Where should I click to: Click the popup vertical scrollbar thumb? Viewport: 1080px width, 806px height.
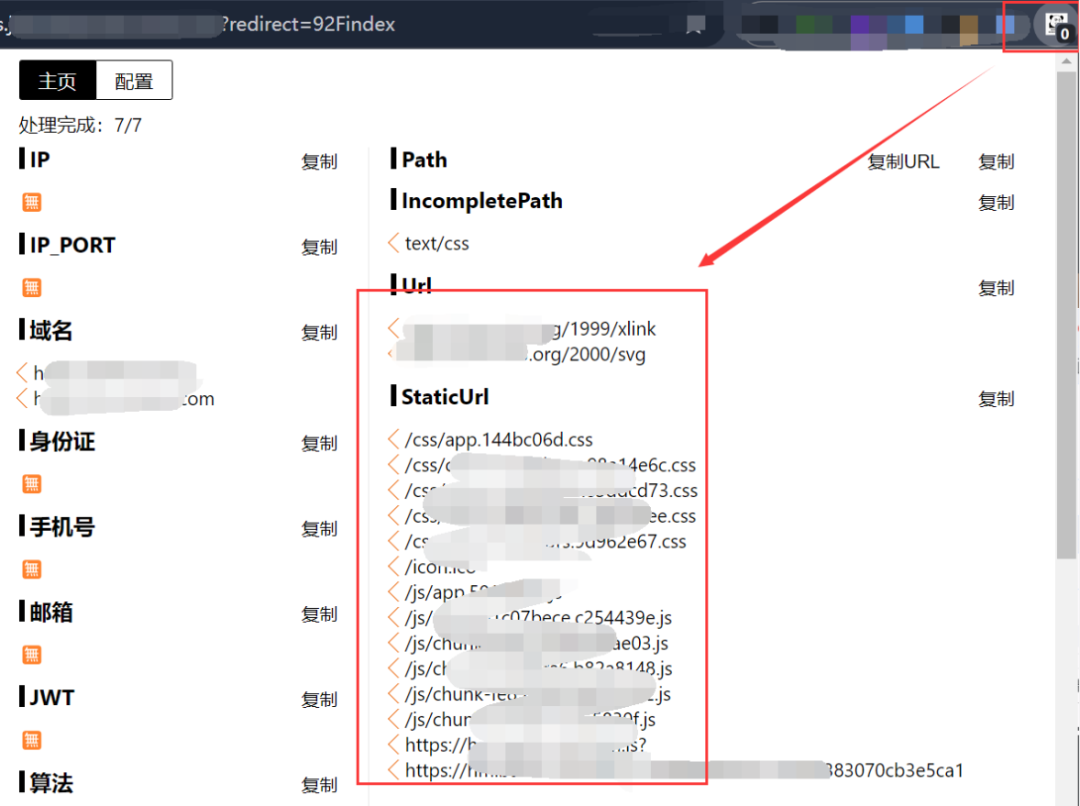[1066, 313]
